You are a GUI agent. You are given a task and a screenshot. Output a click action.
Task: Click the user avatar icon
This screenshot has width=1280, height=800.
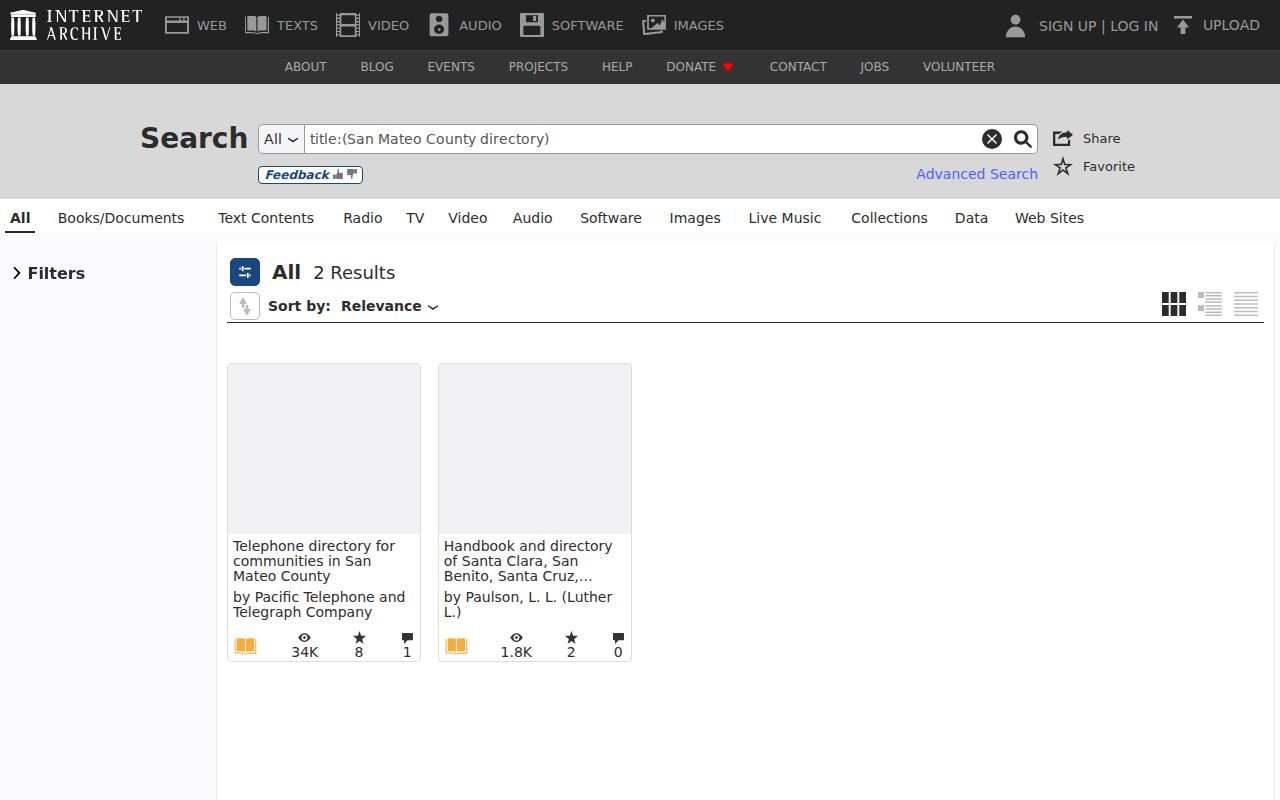pyautogui.click(x=1015, y=25)
